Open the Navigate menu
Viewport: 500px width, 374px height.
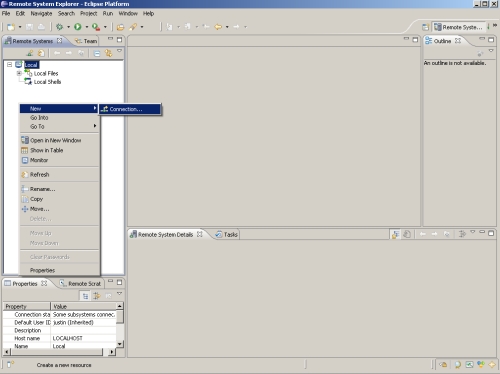click(x=41, y=14)
